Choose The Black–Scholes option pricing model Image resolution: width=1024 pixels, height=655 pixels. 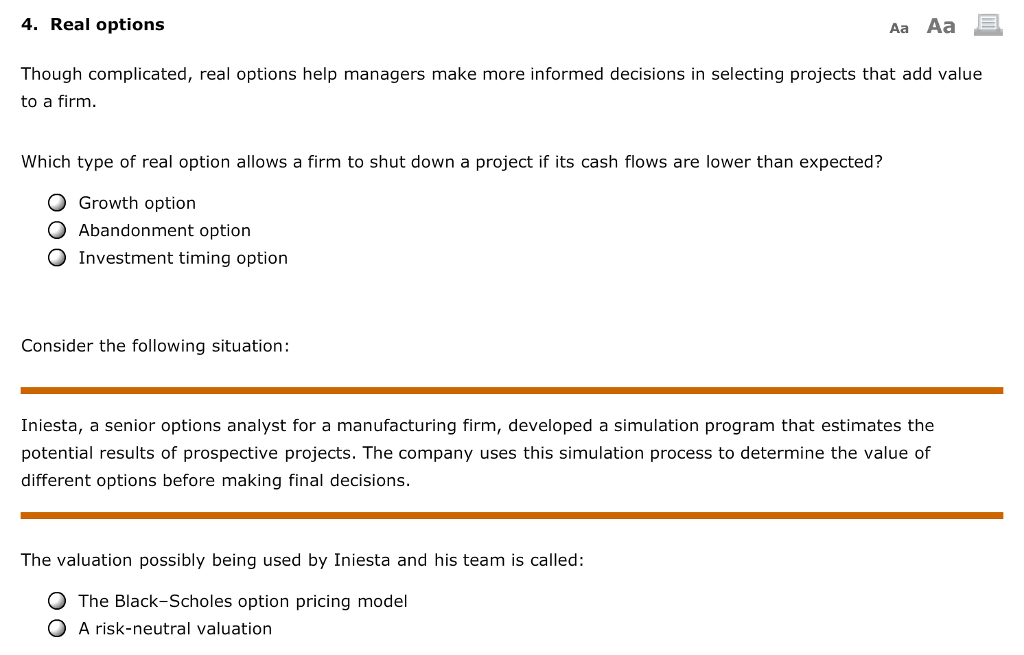pos(57,600)
